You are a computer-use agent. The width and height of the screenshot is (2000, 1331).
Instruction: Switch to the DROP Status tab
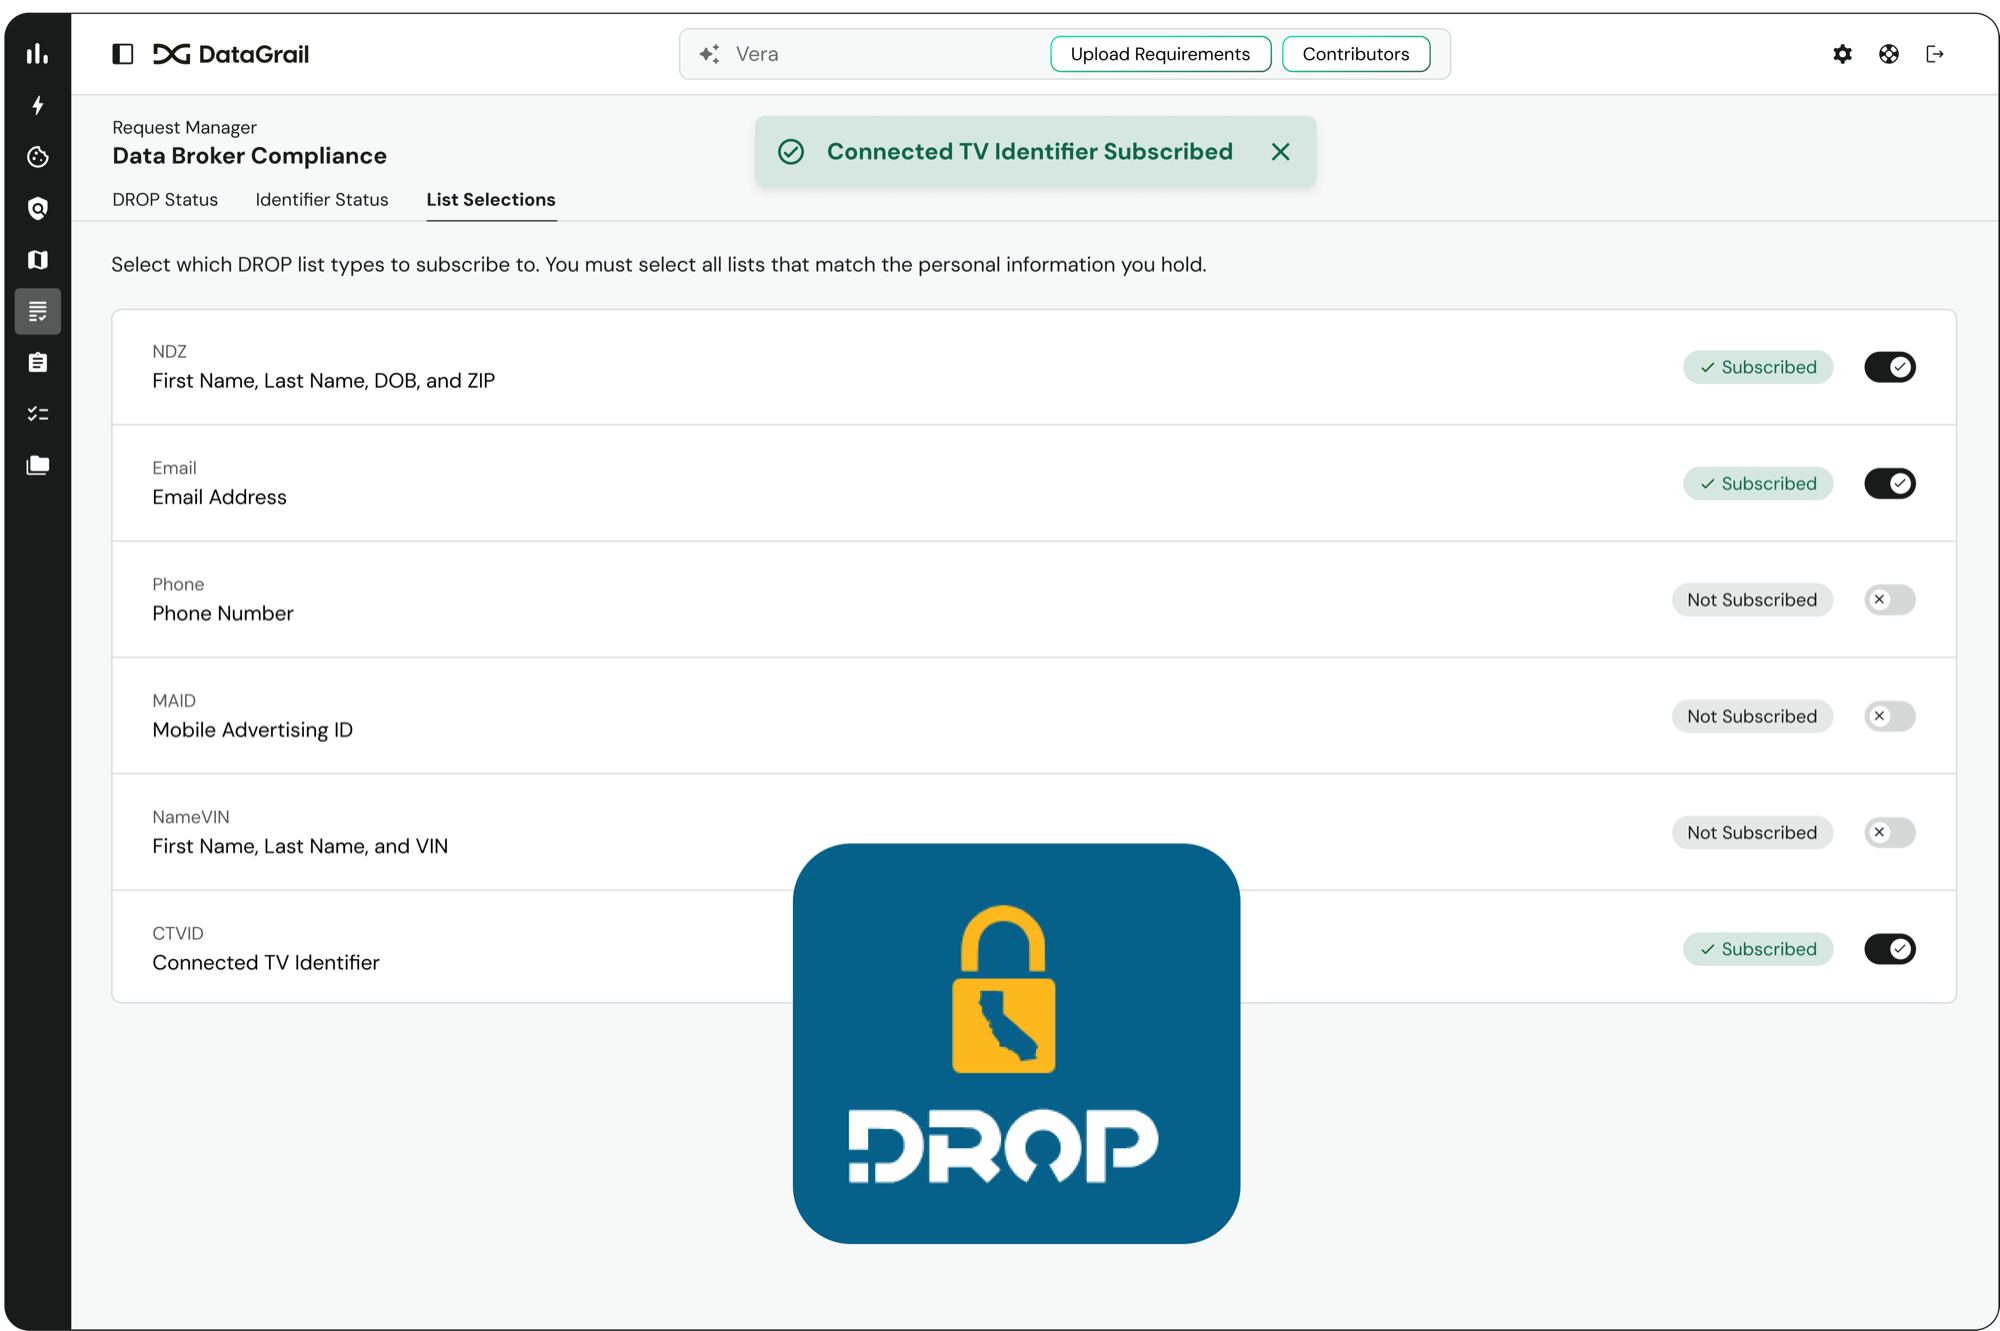(165, 200)
